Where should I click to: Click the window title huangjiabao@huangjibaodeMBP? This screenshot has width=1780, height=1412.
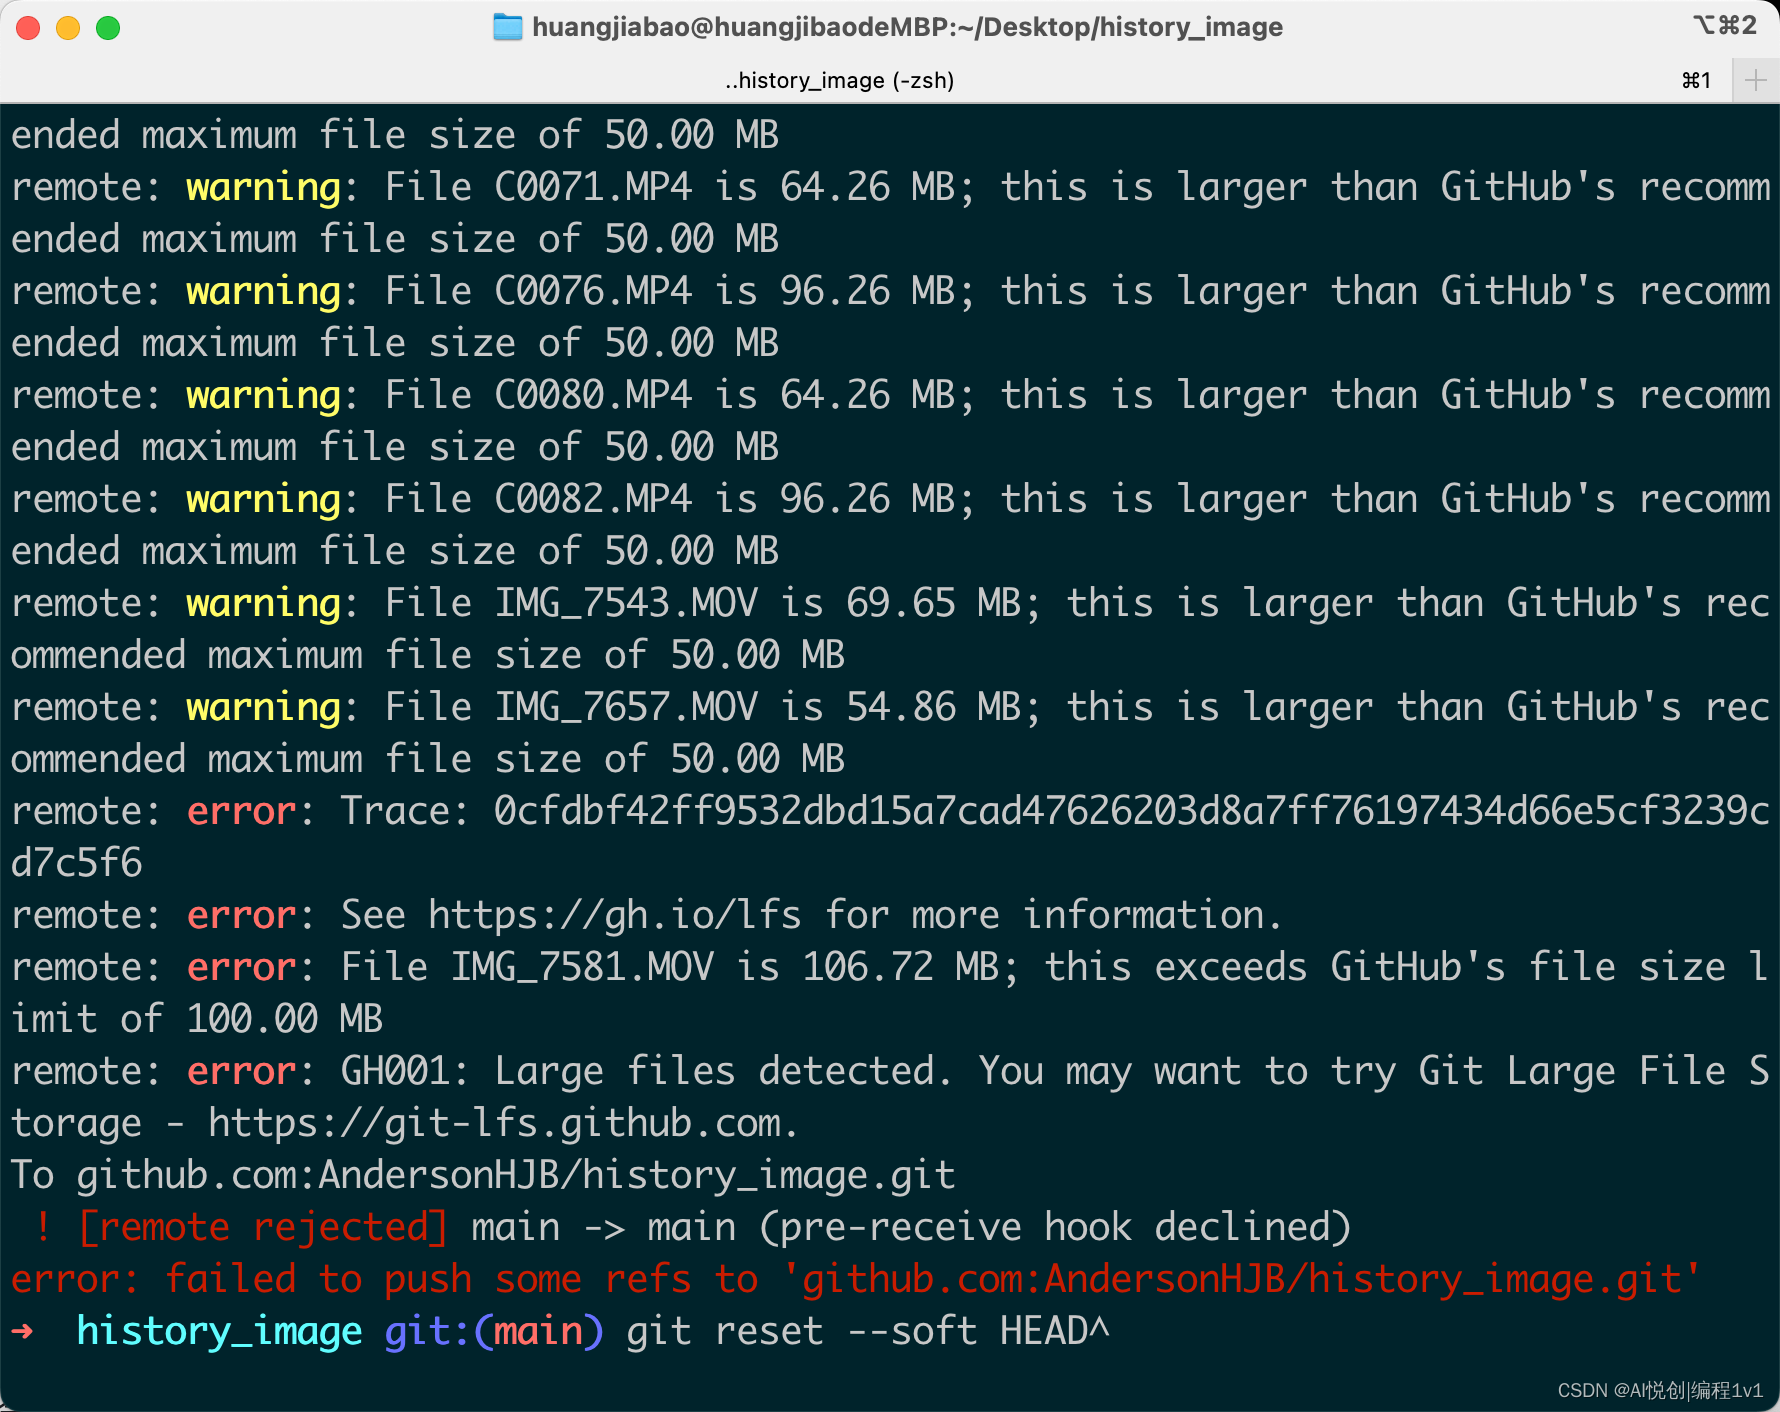[907, 27]
